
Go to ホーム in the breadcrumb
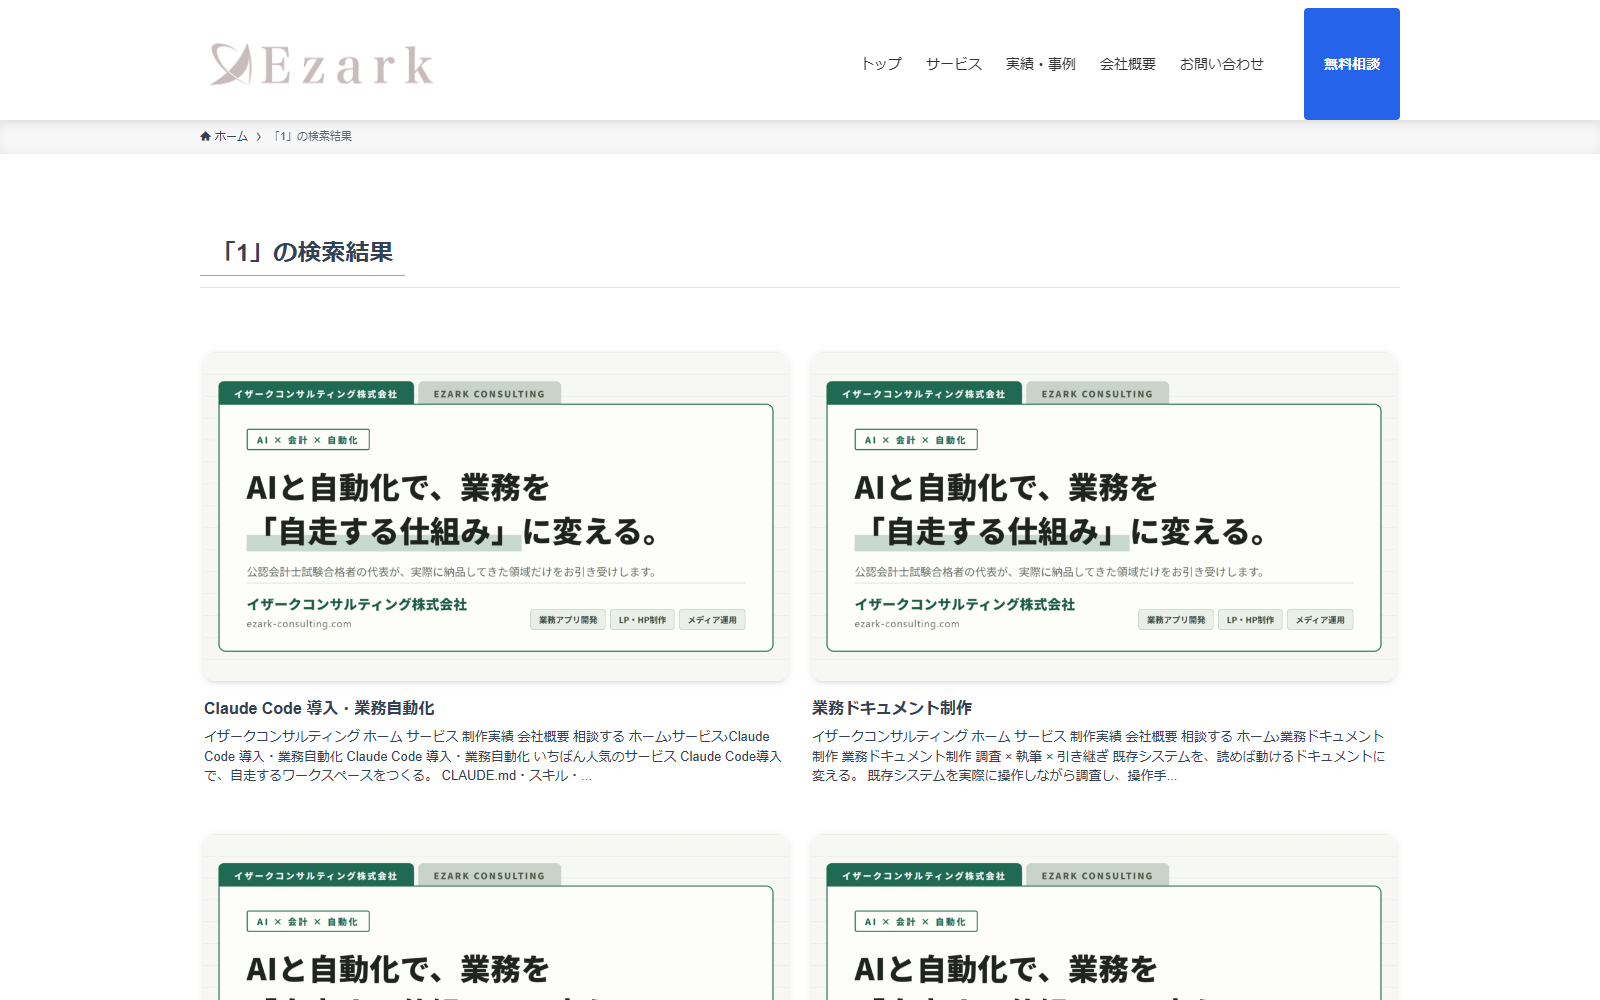click(231, 136)
